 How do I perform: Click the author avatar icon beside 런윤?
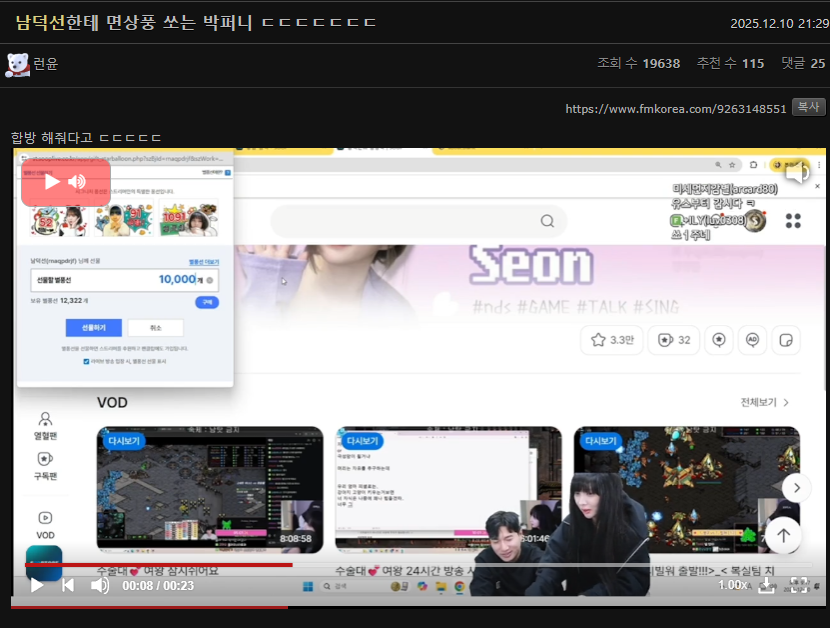click(18, 64)
